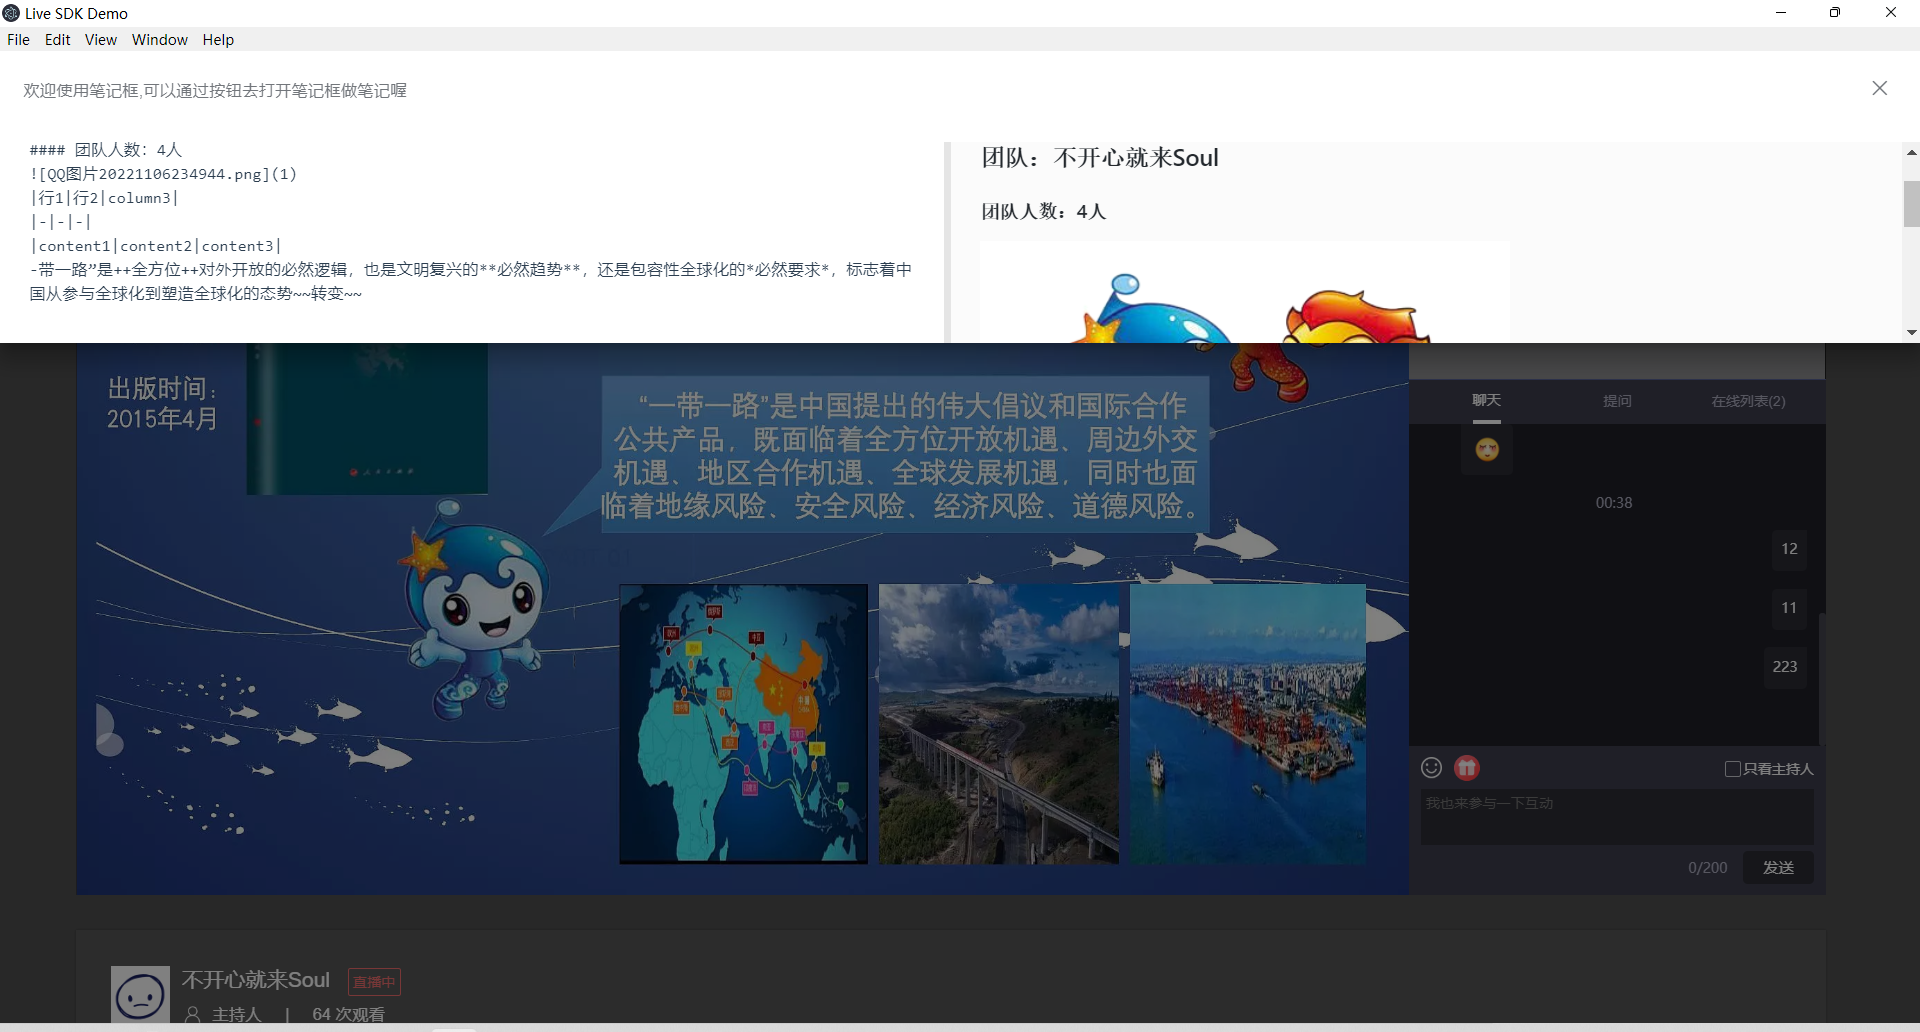
Task: Click the host avatar sad-face image
Action: (140, 995)
